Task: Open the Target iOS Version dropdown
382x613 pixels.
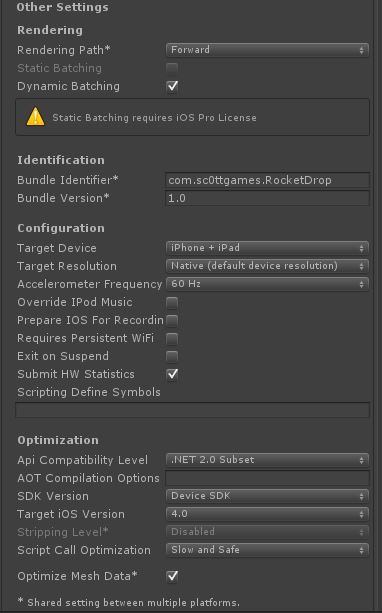Action: [267, 514]
